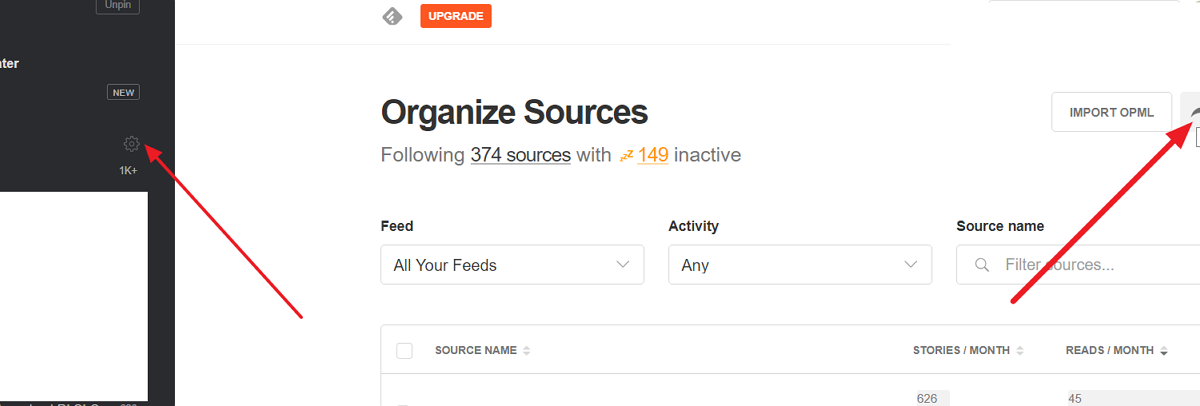The width and height of the screenshot is (1200, 406).
Task: Click the magnifier icon in source filter
Action: click(x=982, y=265)
